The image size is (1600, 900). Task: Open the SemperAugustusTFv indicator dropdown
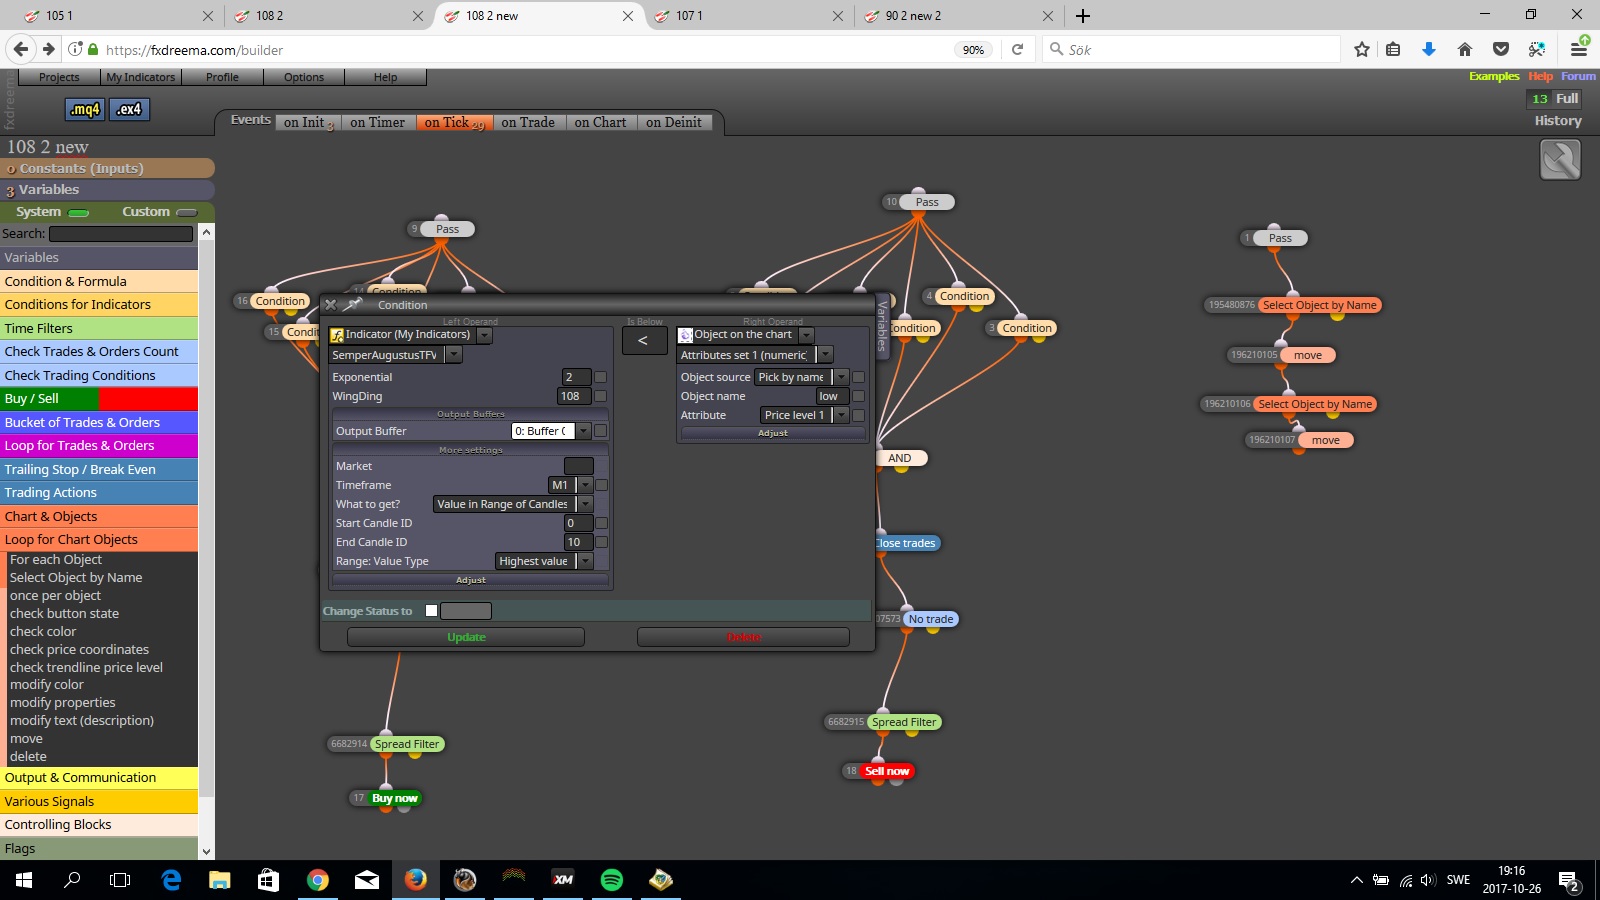click(x=454, y=355)
